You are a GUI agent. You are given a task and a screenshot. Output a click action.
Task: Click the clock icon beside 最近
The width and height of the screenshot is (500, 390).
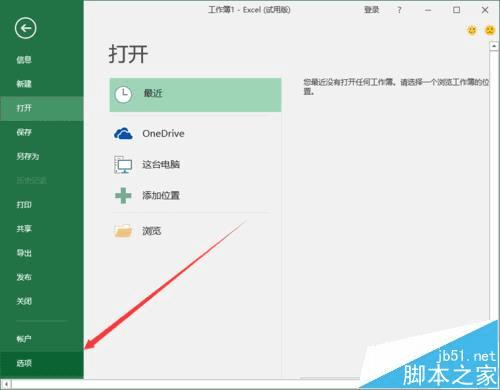(123, 94)
